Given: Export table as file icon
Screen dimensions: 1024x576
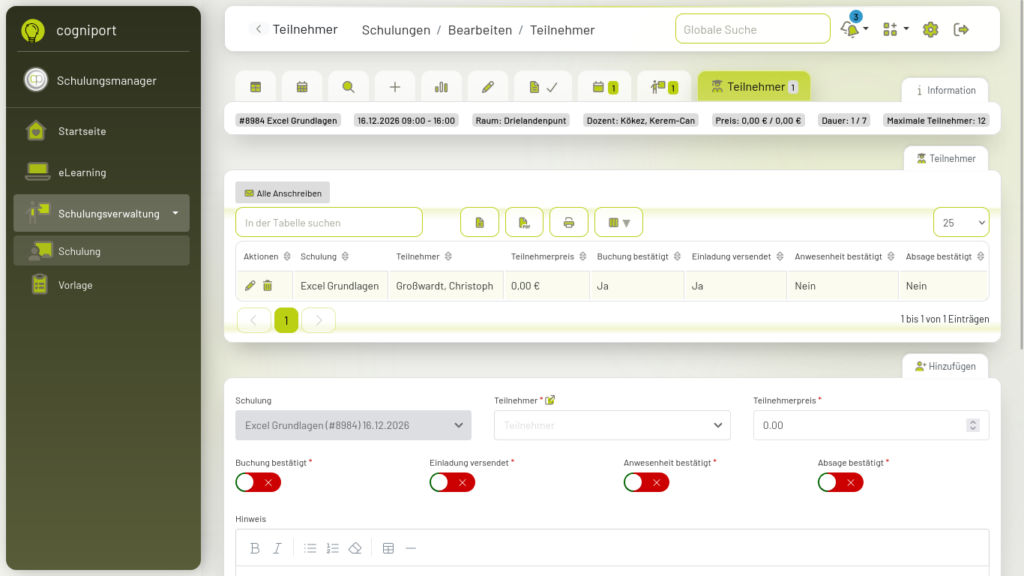Looking at the screenshot, I should pos(479,223).
